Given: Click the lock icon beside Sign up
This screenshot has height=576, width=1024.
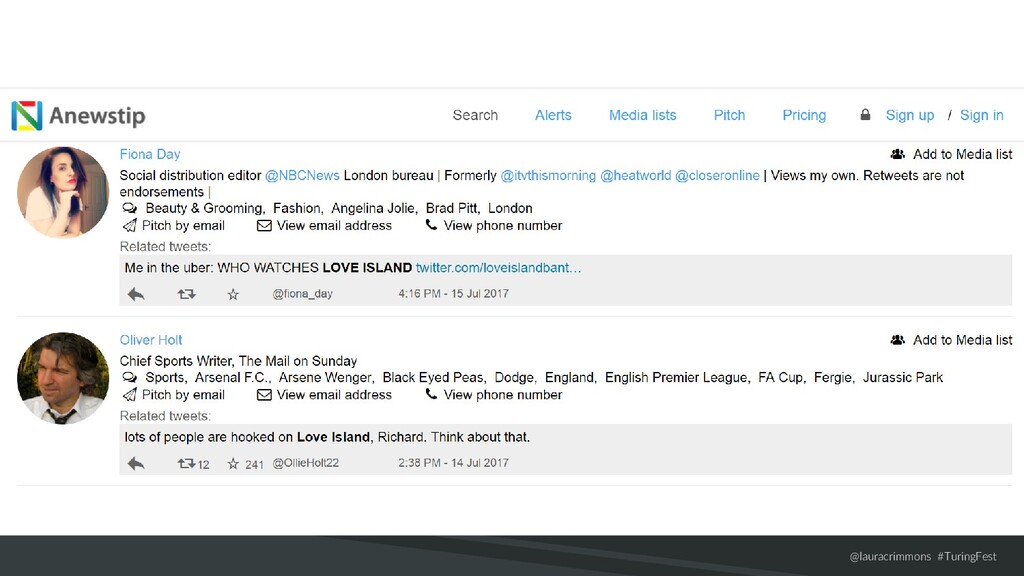Looking at the screenshot, I should tap(865, 115).
